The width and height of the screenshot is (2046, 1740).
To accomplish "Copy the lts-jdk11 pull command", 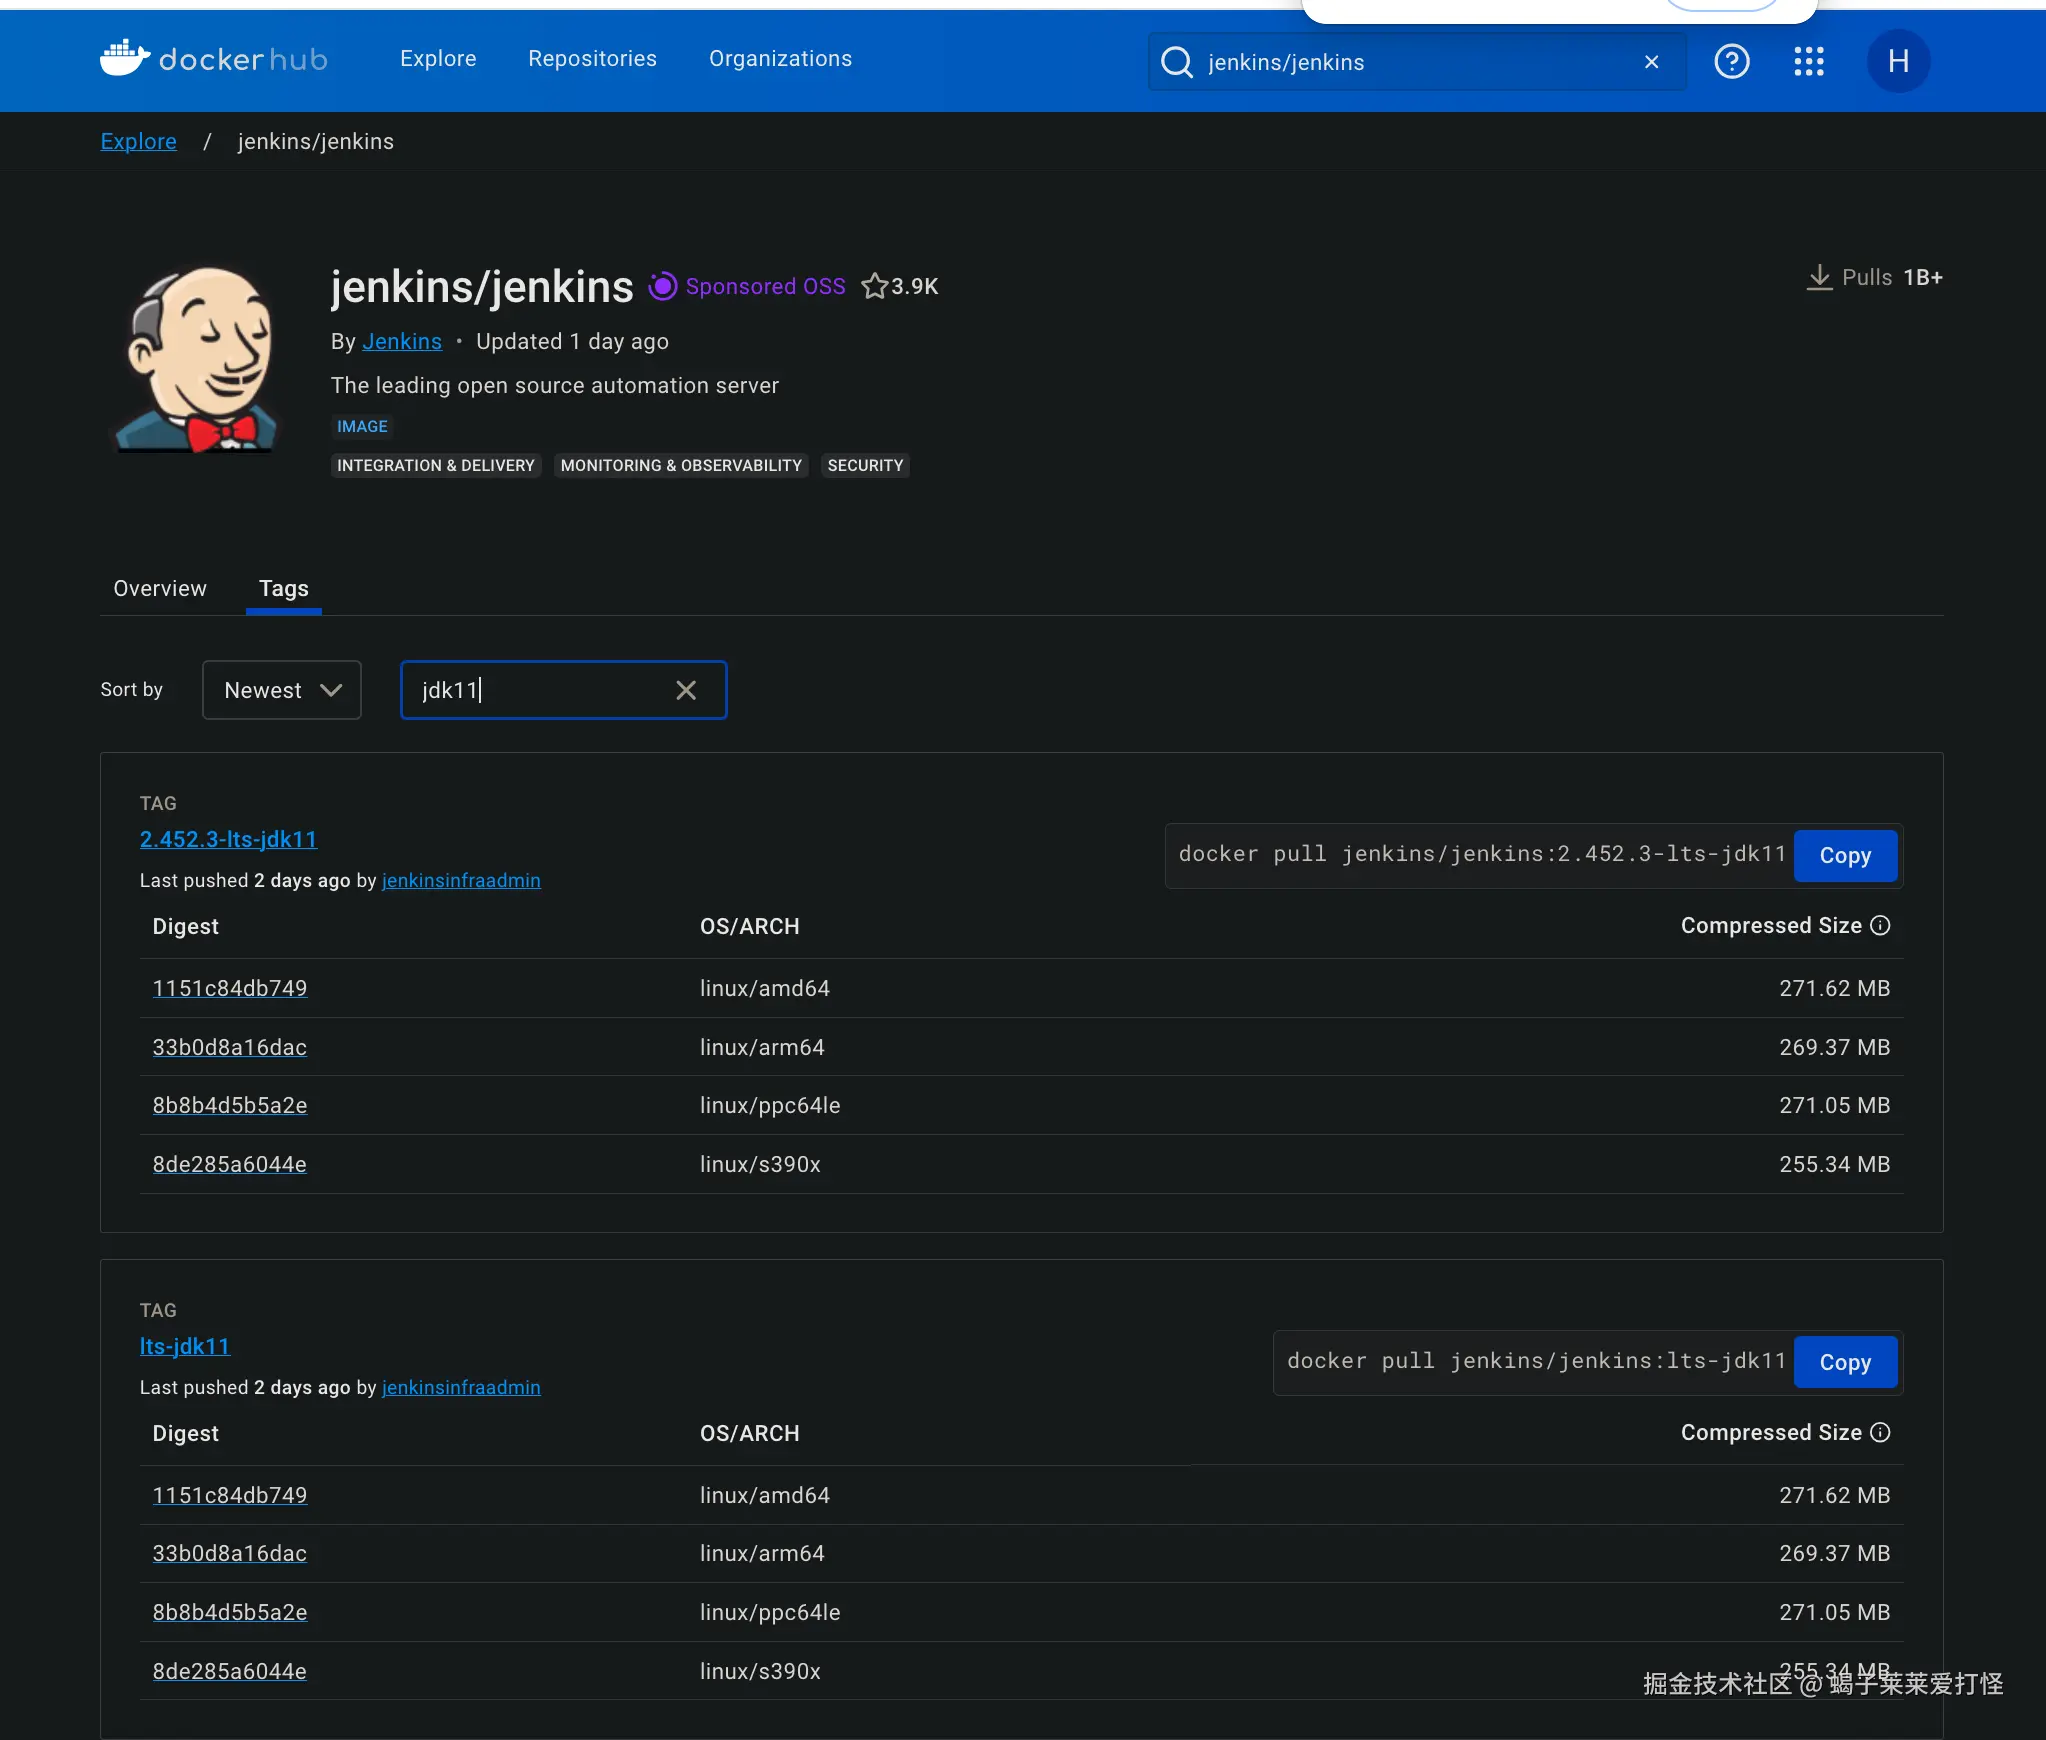I will tap(1844, 1363).
